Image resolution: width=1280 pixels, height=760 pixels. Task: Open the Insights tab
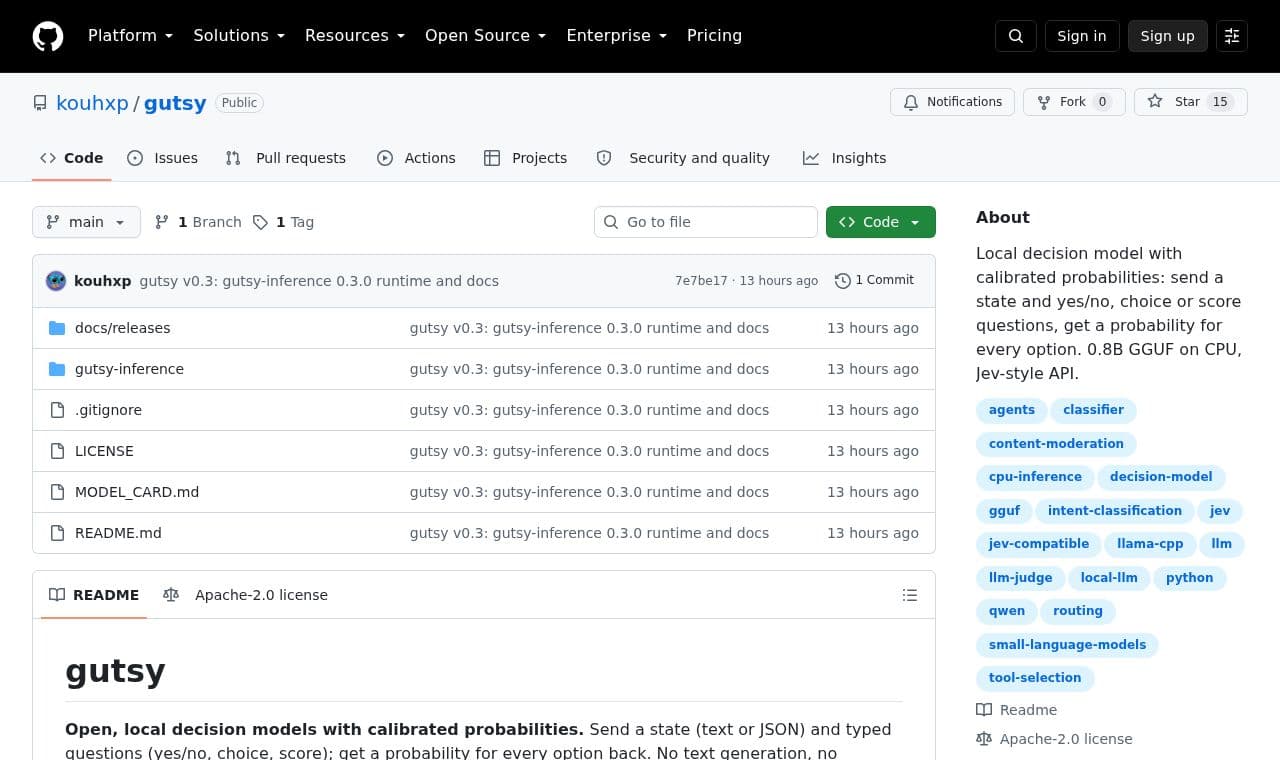click(x=844, y=158)
